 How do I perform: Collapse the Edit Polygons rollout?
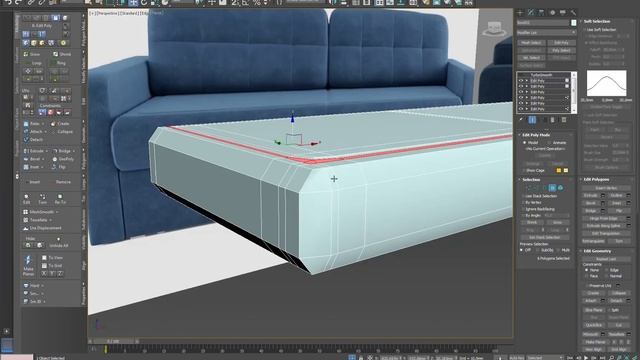pyautogui.click(x=595, y=179)
